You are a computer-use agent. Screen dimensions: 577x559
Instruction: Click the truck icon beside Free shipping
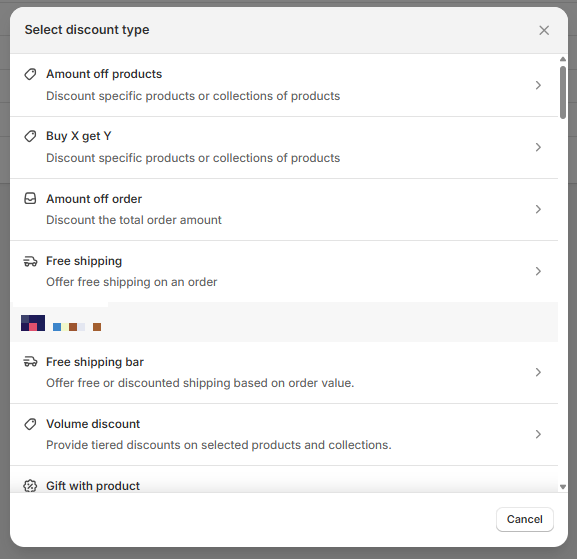(x=30, y=261)
